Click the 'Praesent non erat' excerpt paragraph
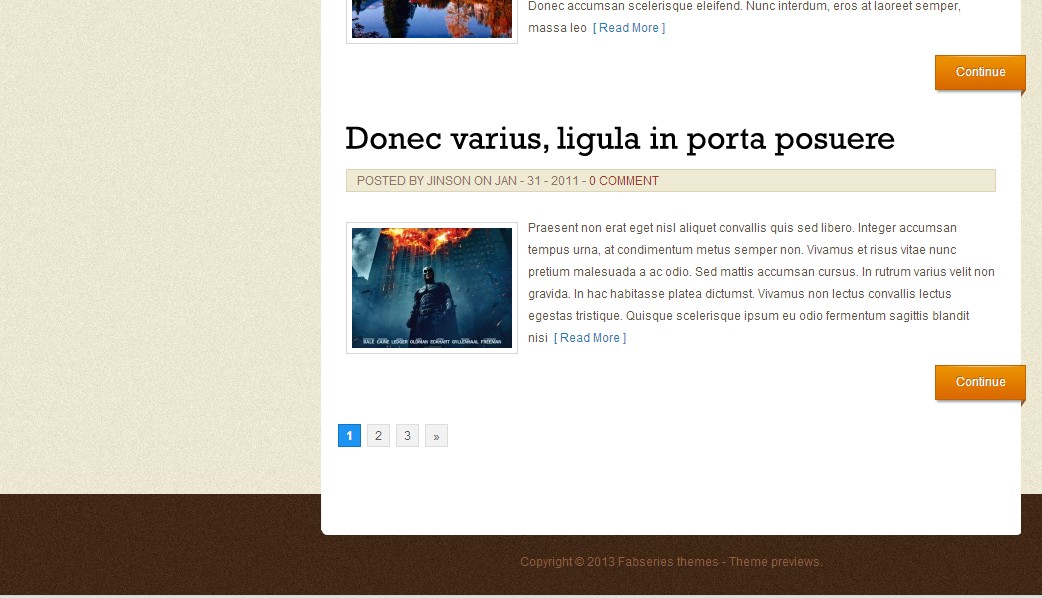 click(x=760, y=272)
